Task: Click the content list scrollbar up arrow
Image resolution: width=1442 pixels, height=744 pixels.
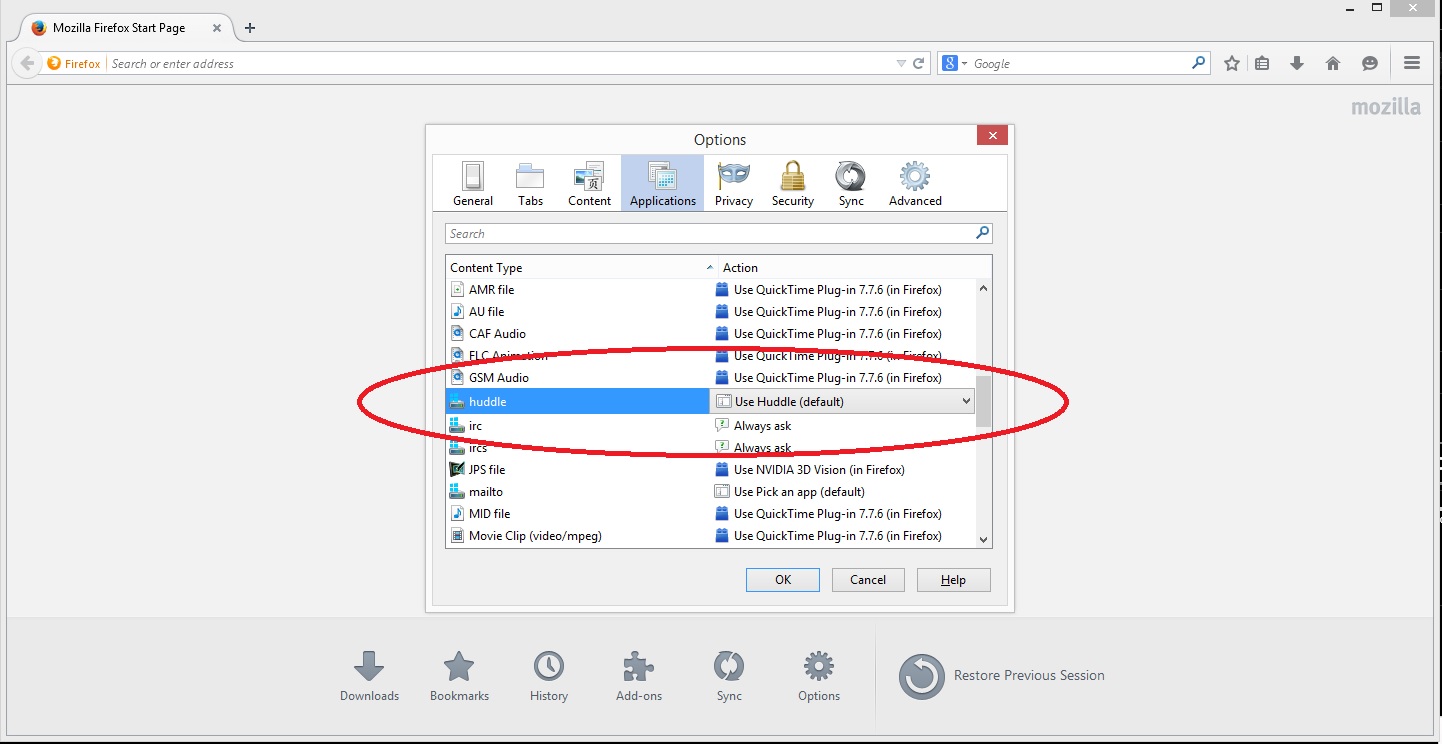Action: [983, 288]
